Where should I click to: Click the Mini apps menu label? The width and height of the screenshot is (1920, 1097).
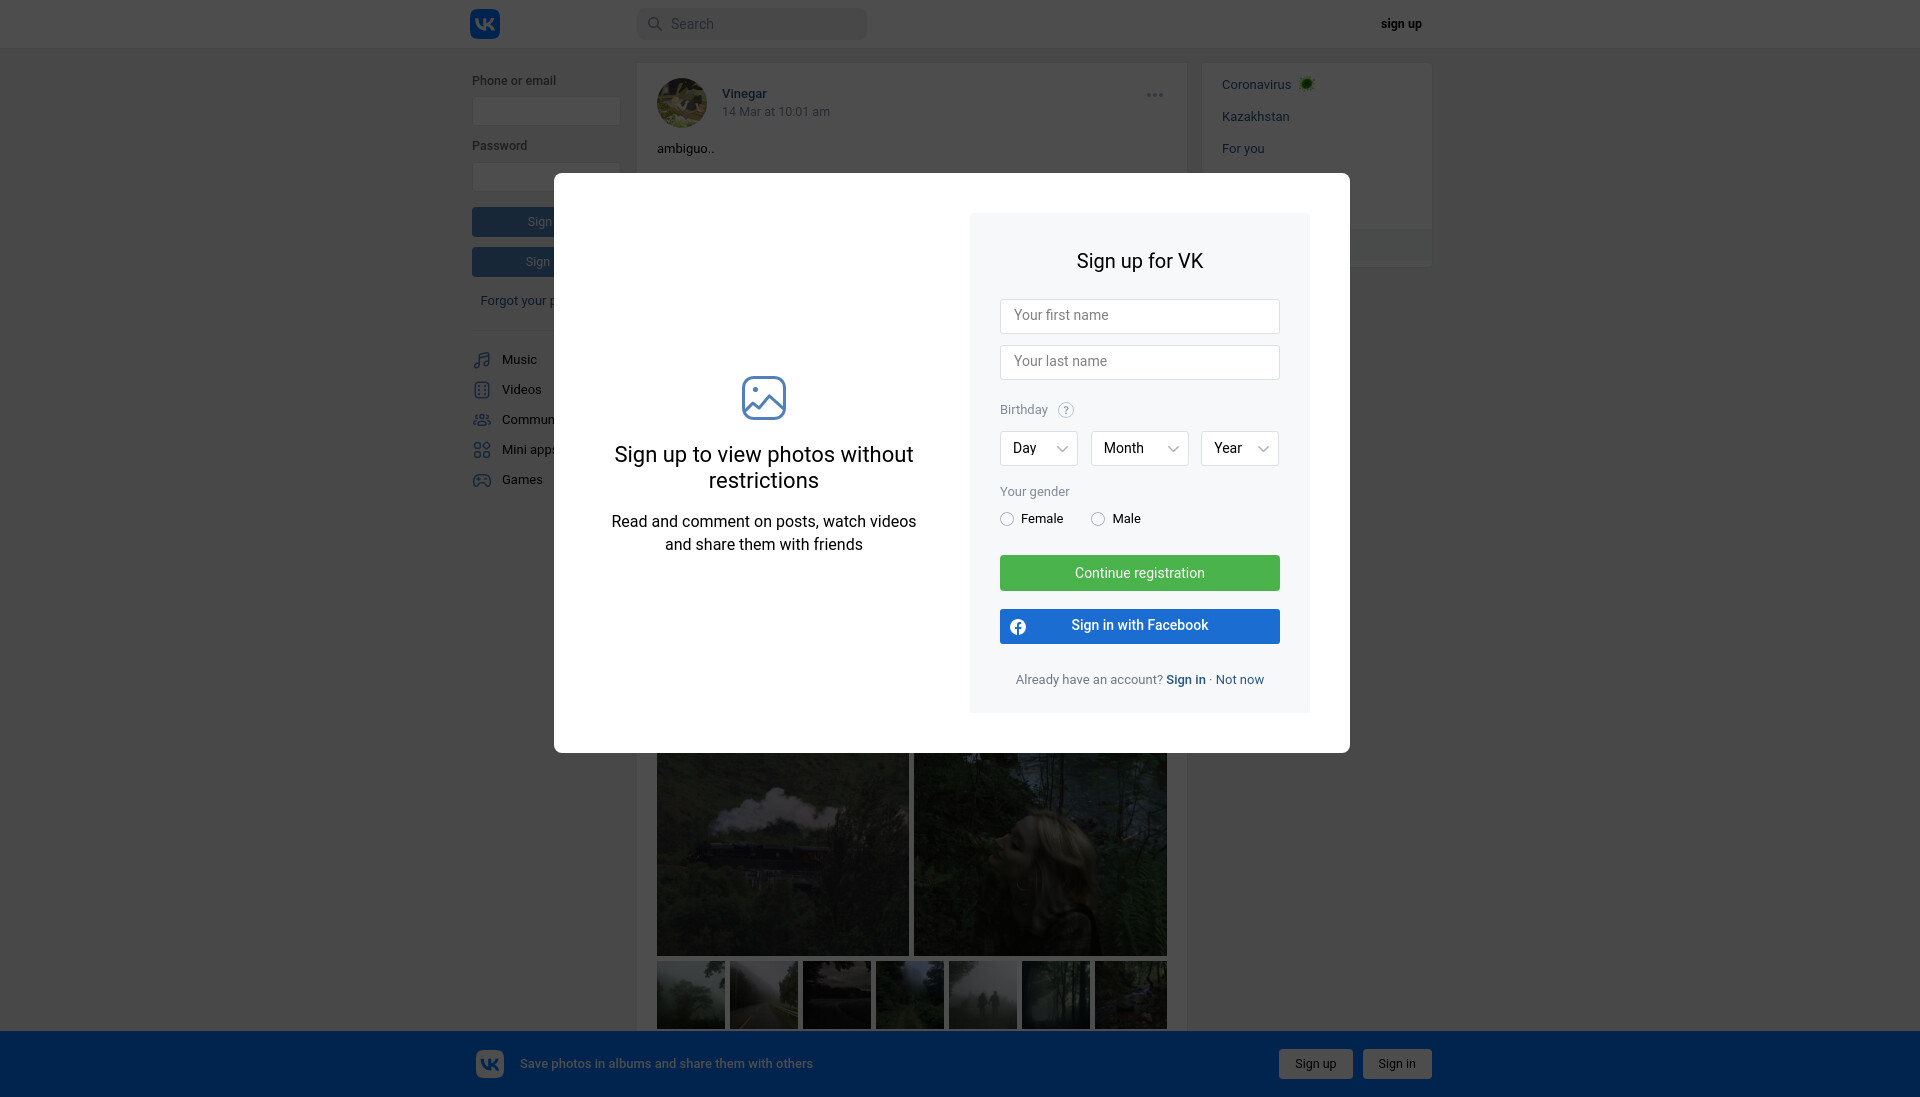click(x=528, y=450)
